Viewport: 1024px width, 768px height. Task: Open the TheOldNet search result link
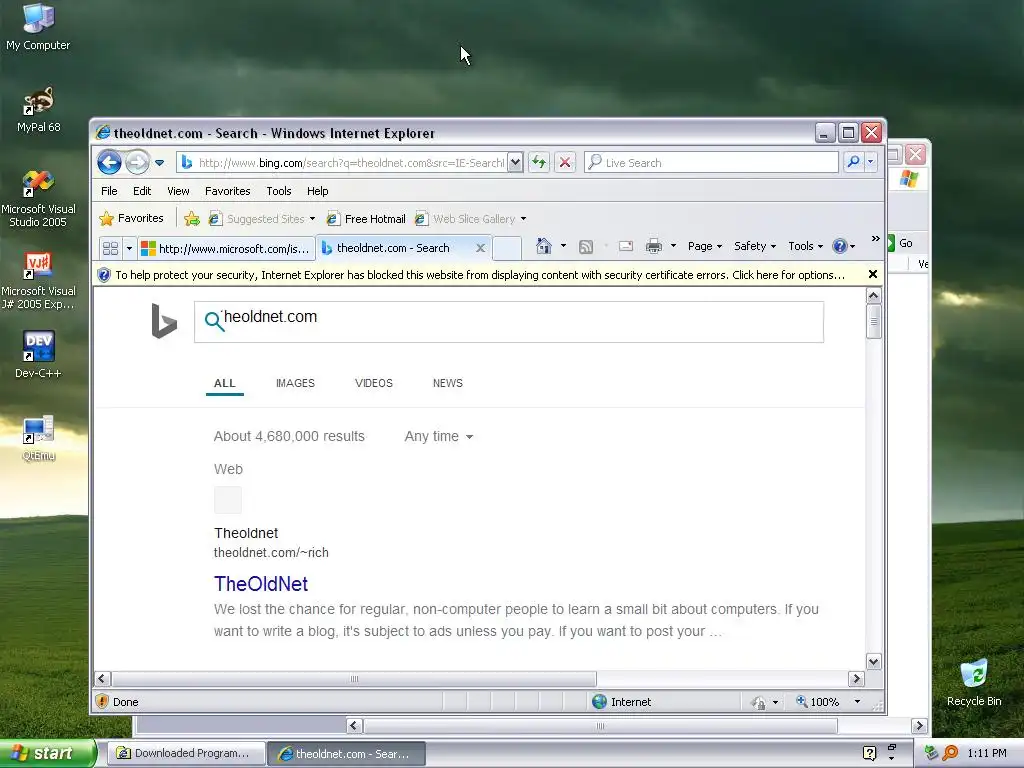click(261, 584)
